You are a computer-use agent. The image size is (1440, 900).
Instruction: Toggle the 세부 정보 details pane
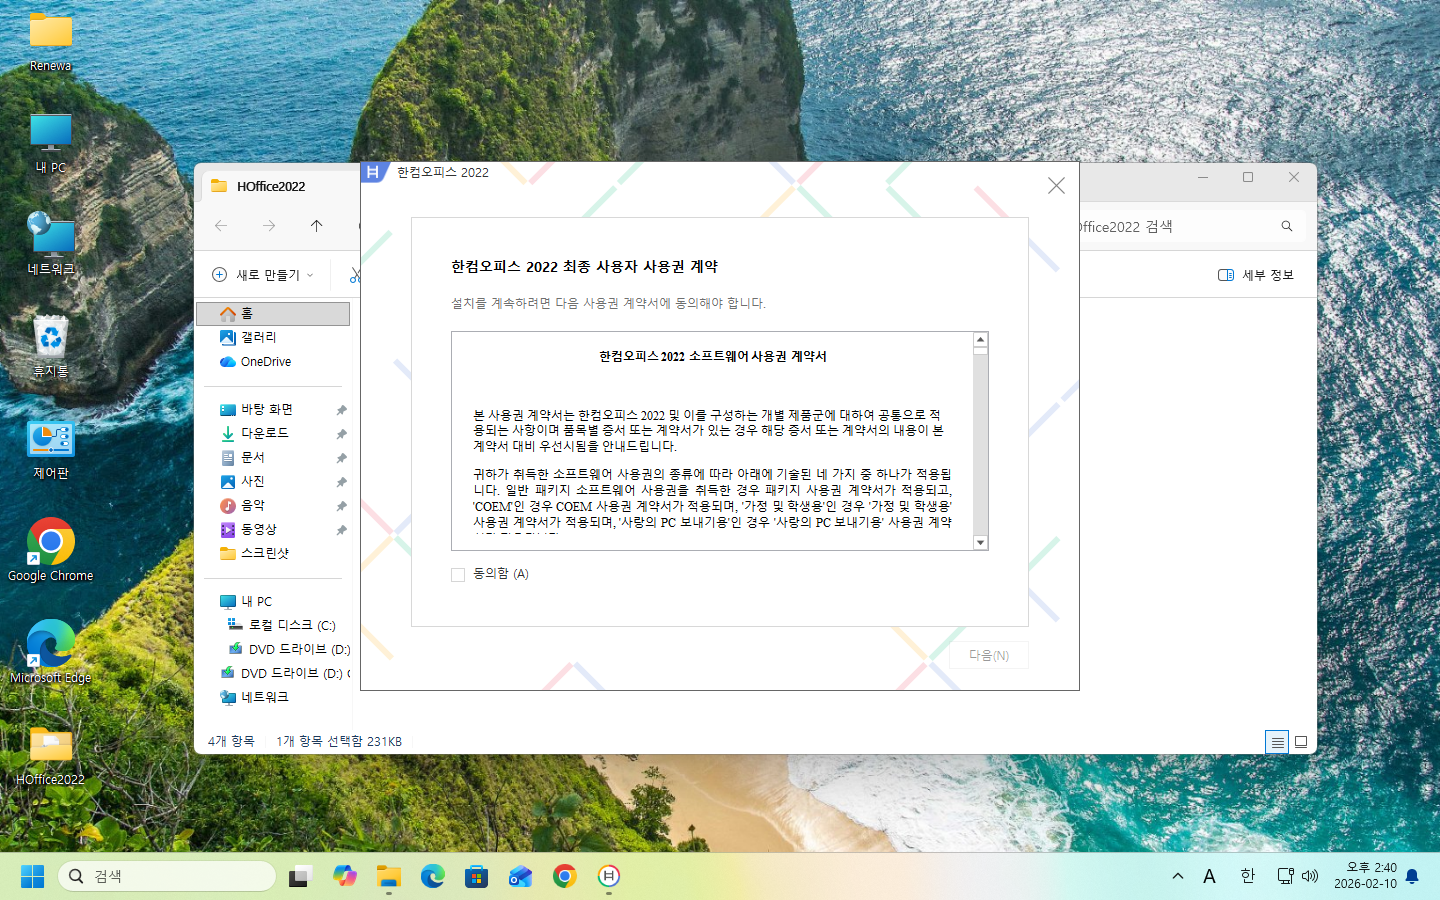pos(1255,275)
